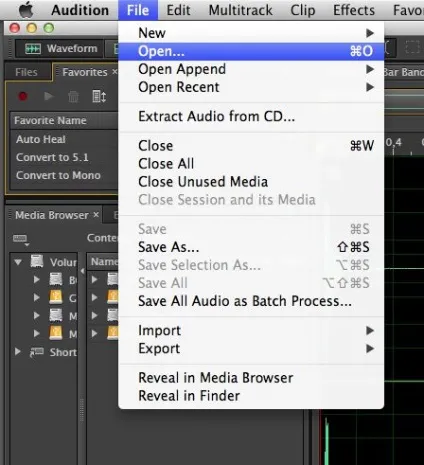Expand the drive starting with B

point(36,280)
